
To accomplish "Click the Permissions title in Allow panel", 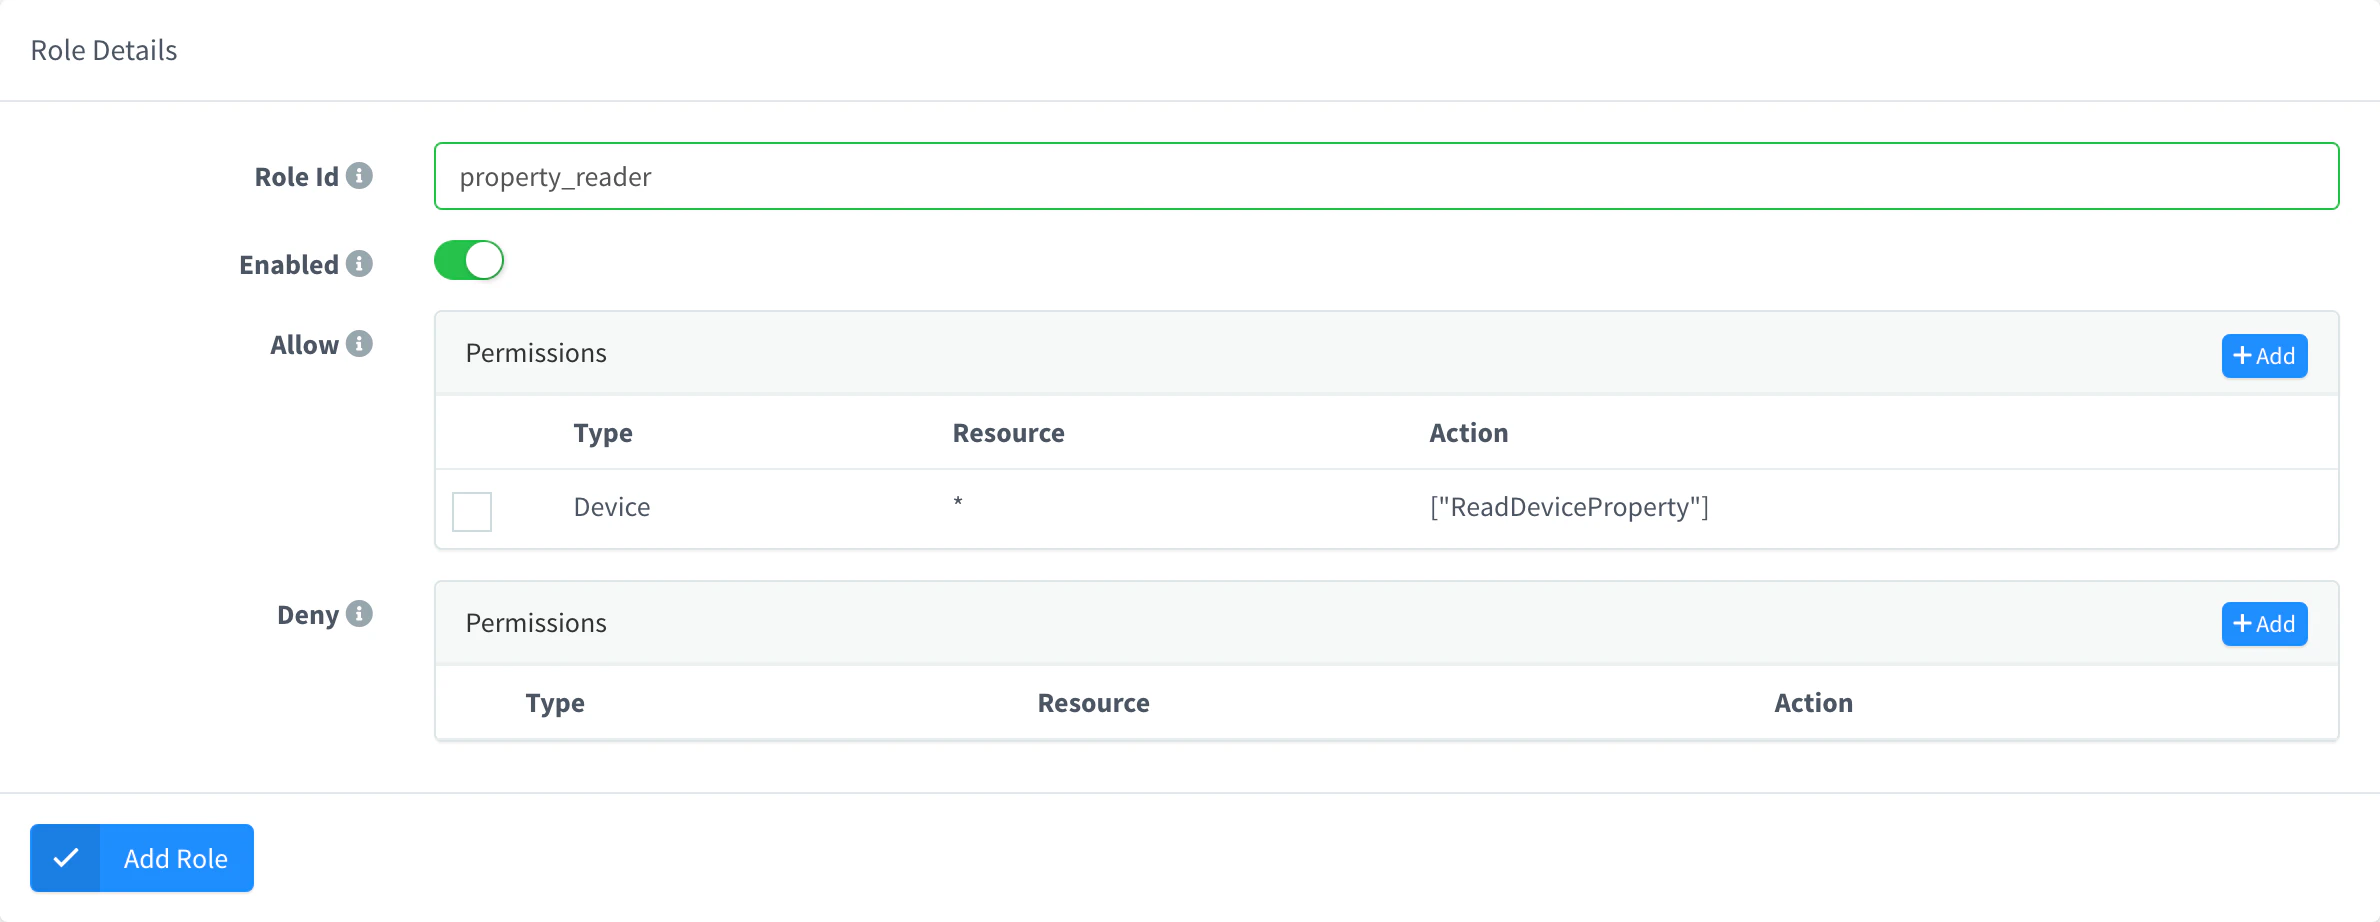I will pos(536,353).
